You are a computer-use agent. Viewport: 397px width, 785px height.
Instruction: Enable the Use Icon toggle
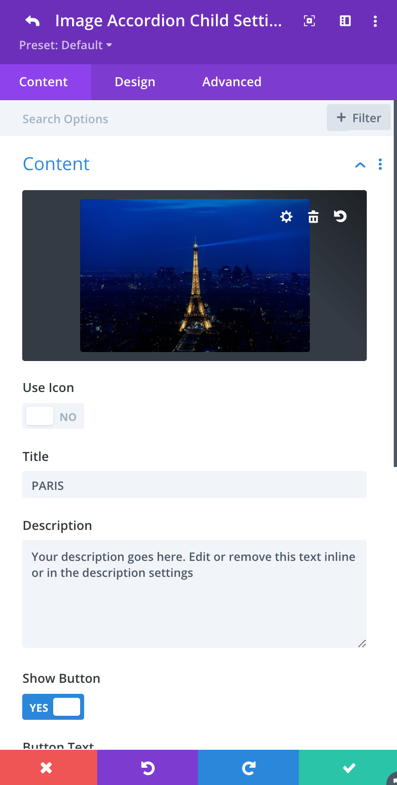53,417
